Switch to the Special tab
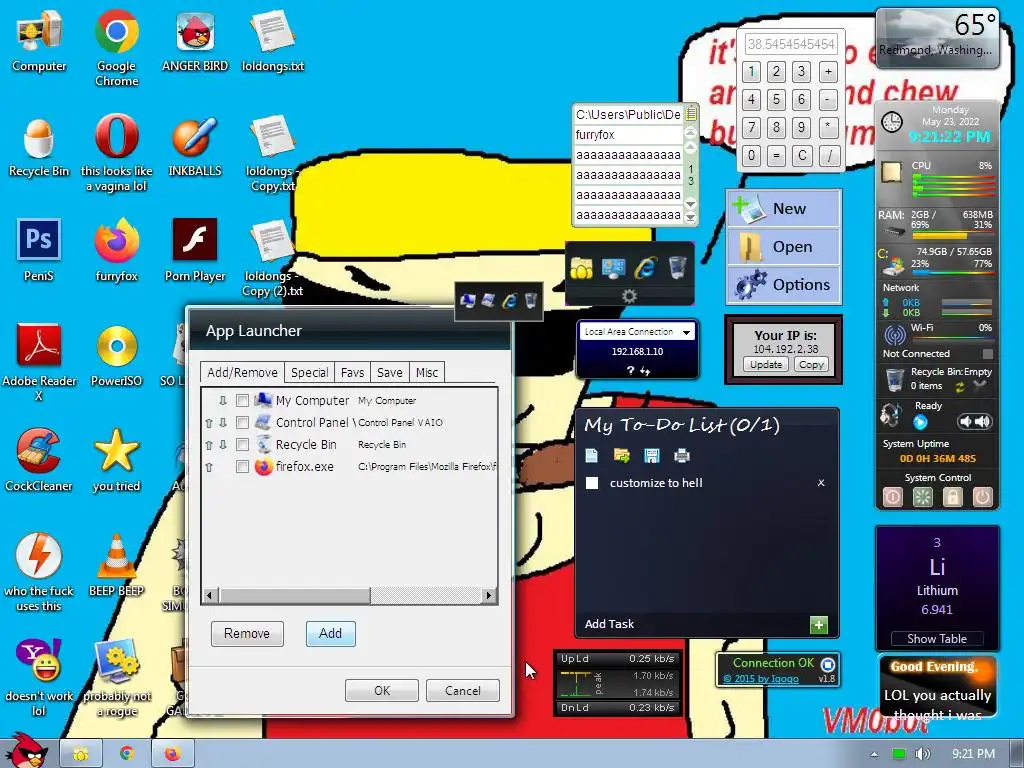This screenshot has height=768, width=1024. pyautogui.click(x=310, y=372)
